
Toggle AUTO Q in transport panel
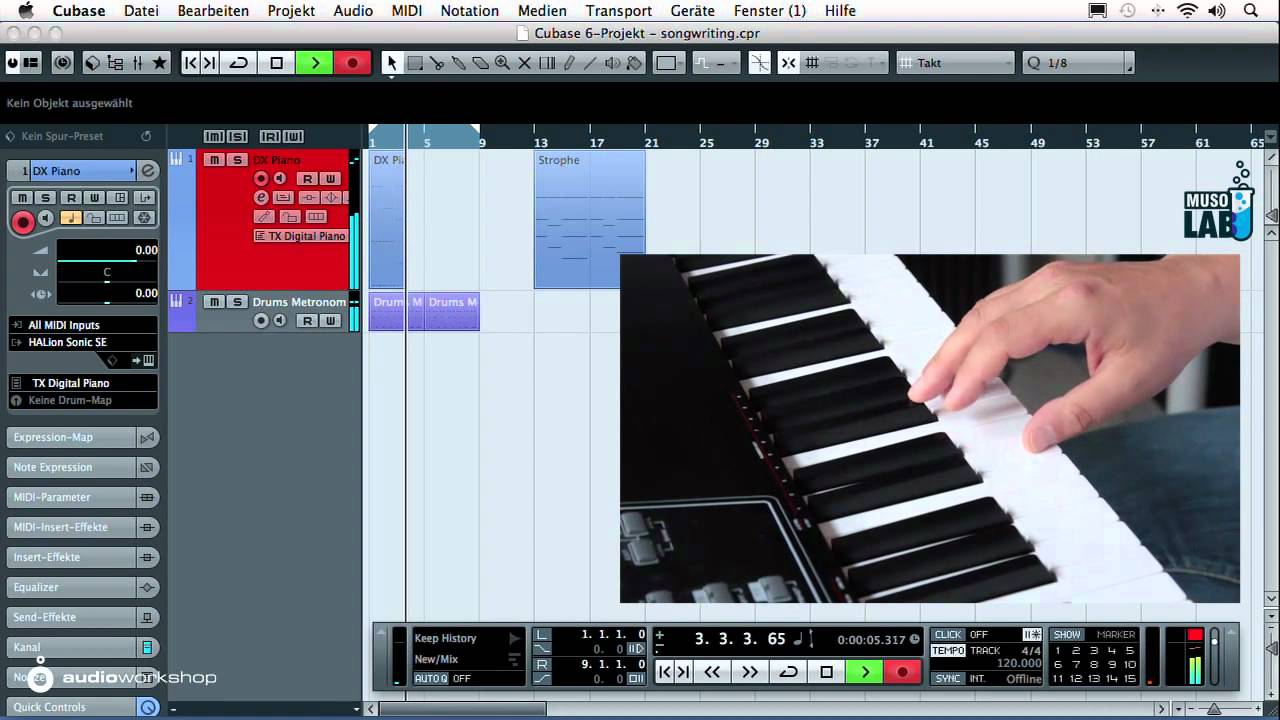coord(431,679)
